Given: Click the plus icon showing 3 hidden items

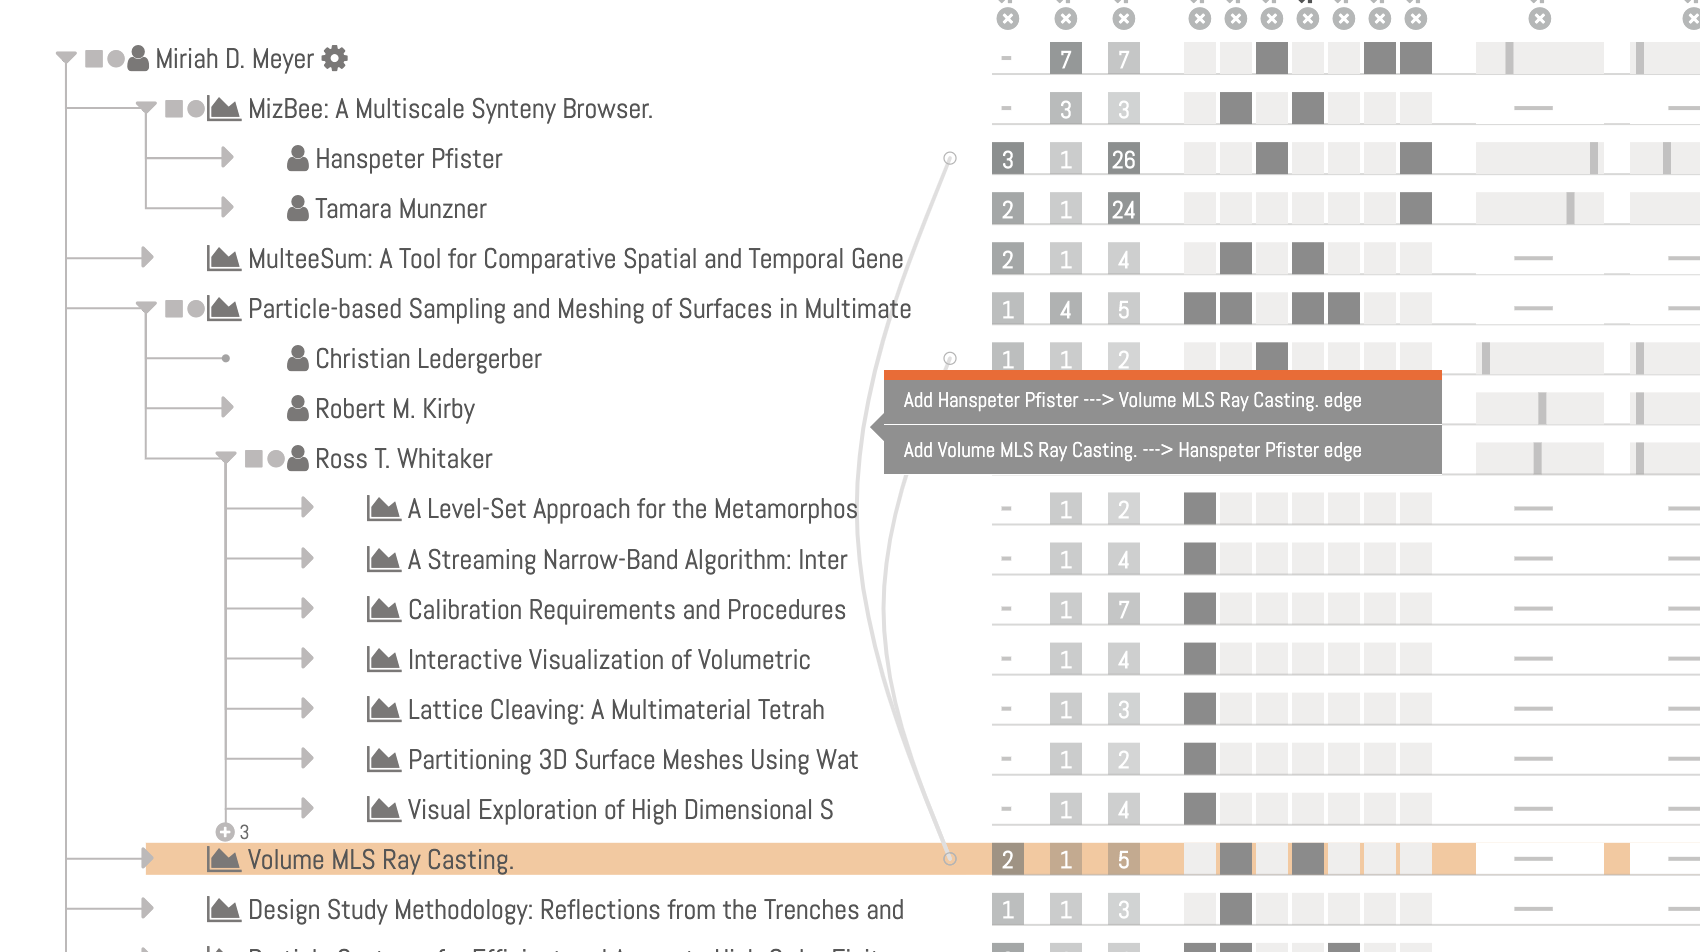Looking at the screenshot, I should point(225,832).
